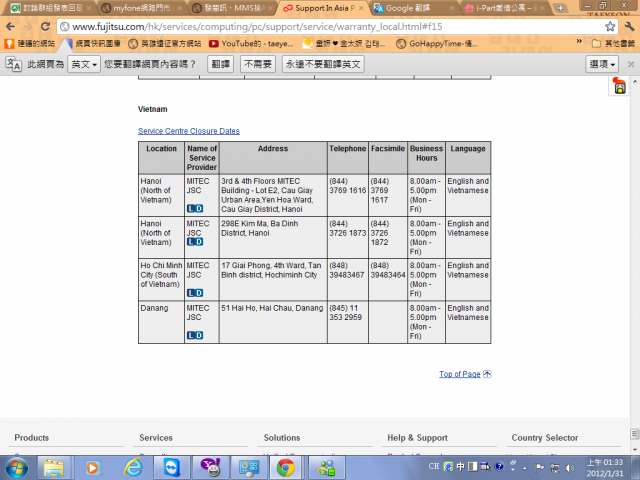Click L D badge in MITEC Building row
This screenshot has height=480, width=640.
pyautogui.click(x=195, y=209)
